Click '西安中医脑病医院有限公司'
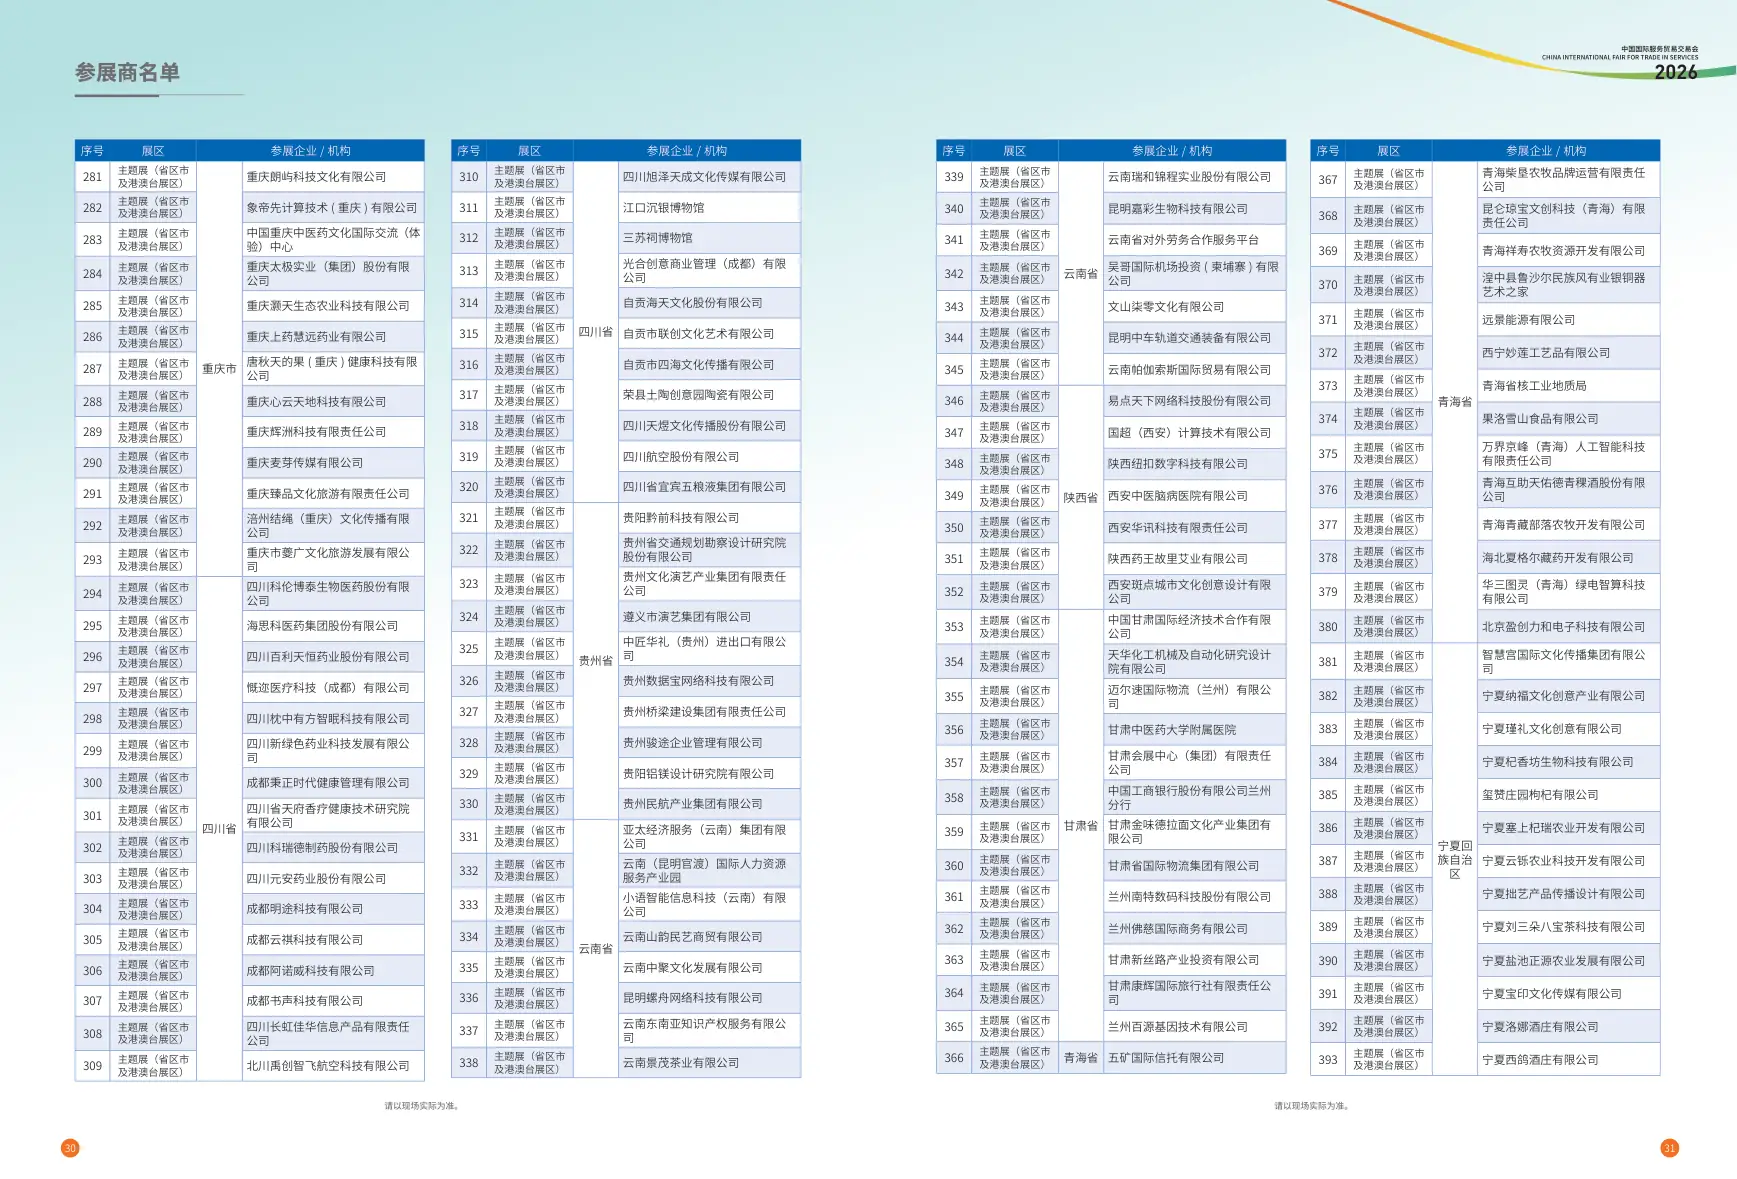Screen dimensions: 1737x1179 (x=1178, y=496)
